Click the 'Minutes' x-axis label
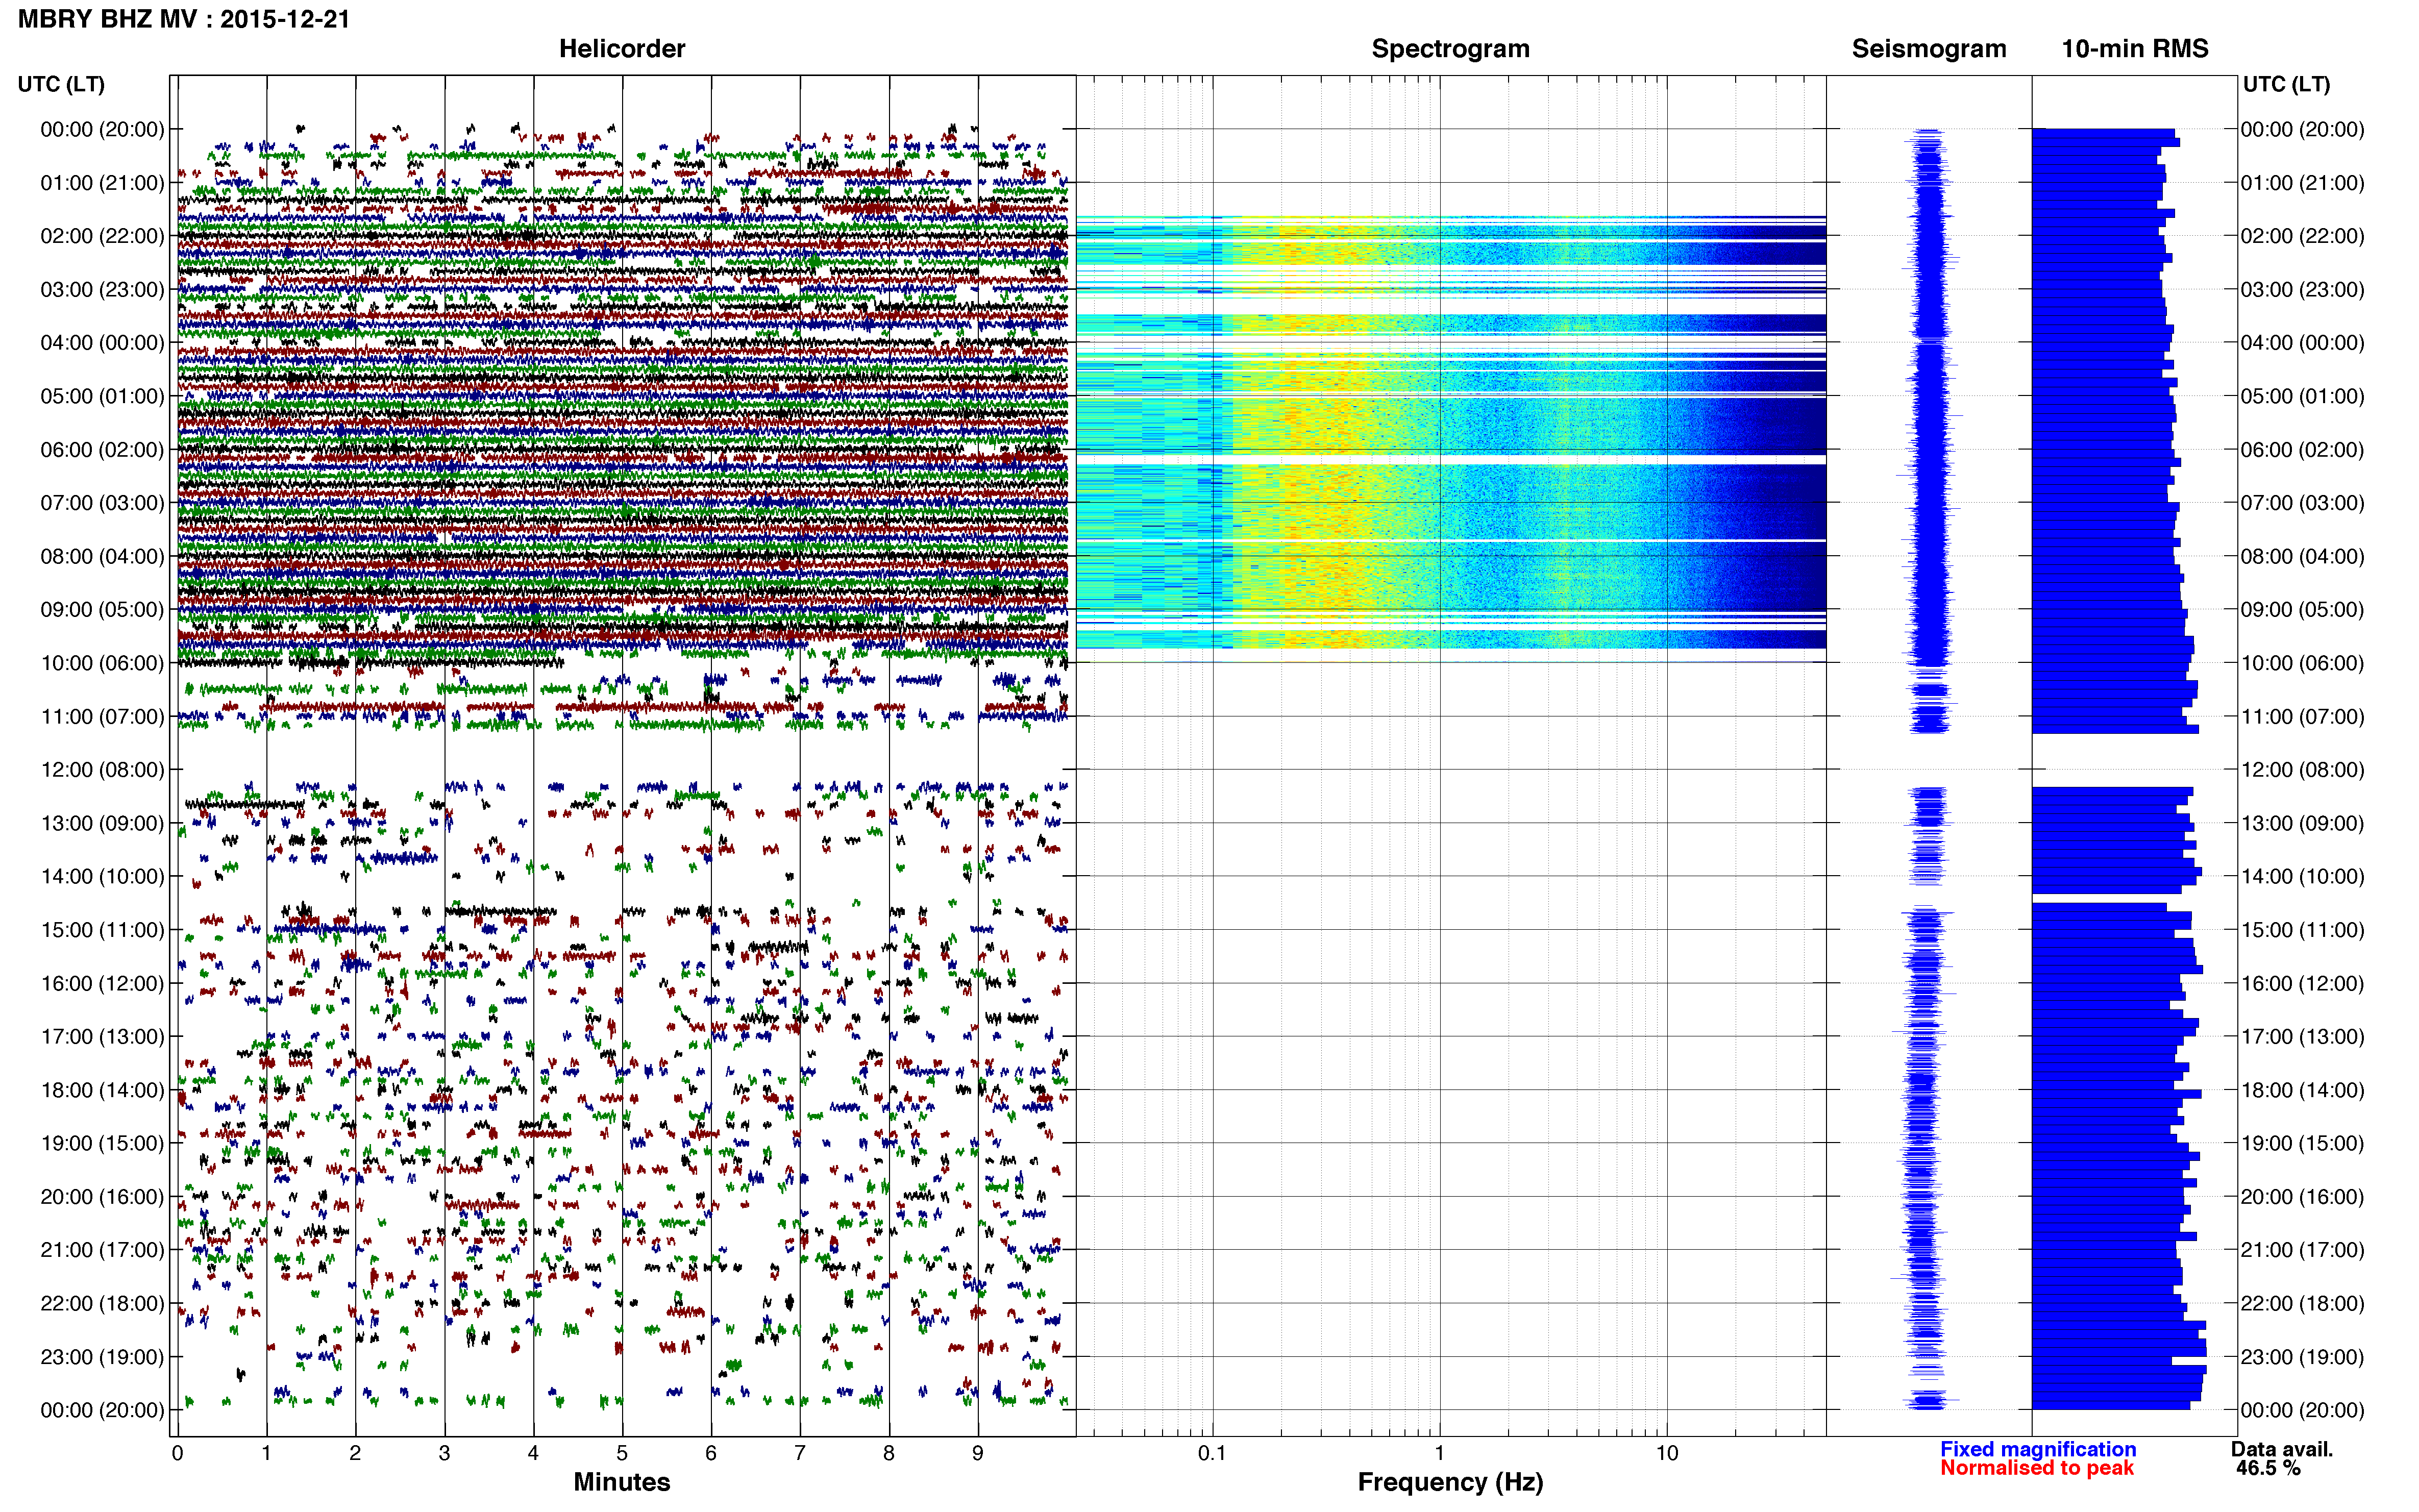Image resolution: width=2419 pixels, height=1512 pixels. (x=622, y=1482)
